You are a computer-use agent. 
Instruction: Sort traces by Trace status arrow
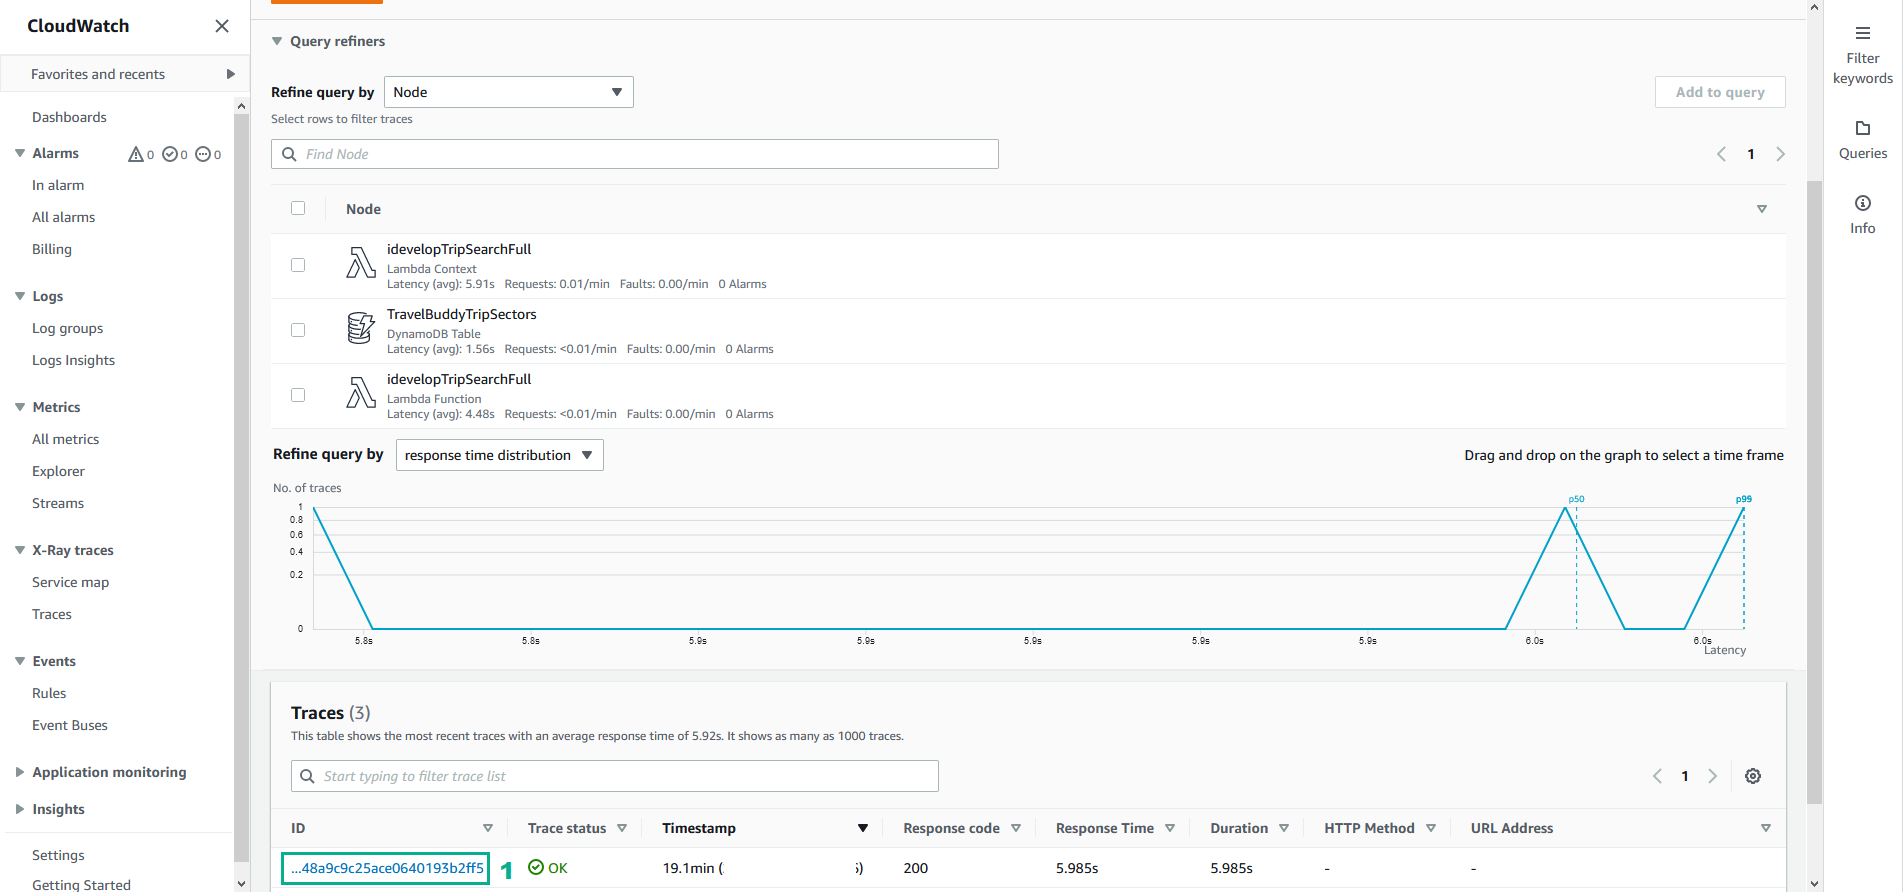622,828
